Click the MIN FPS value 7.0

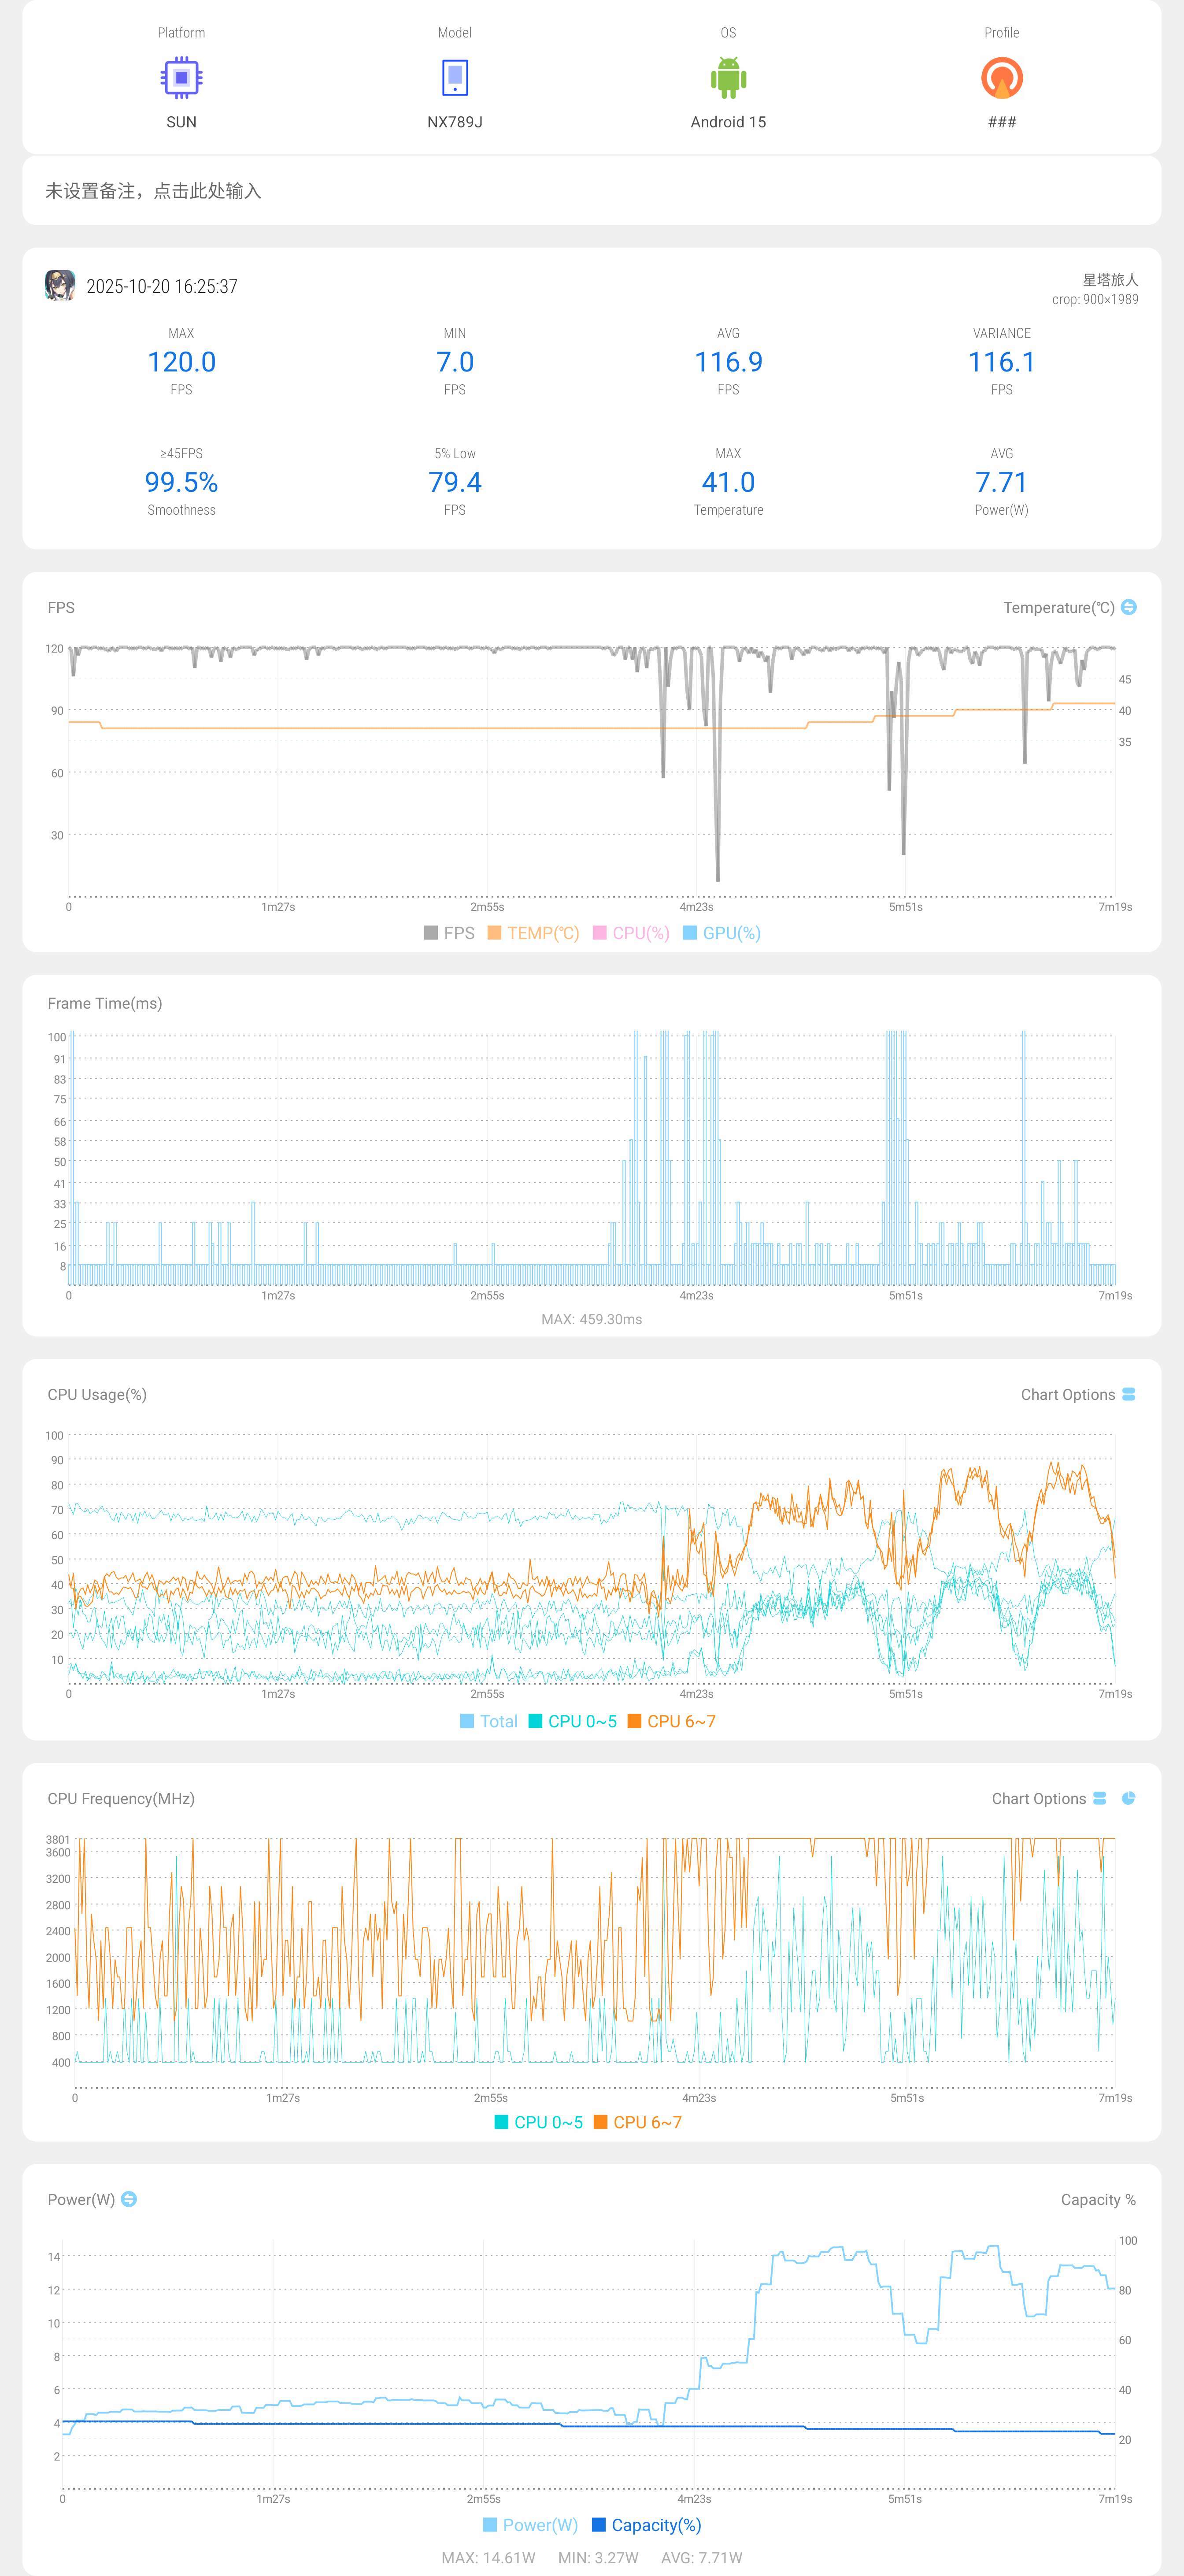tap(455, 362)
